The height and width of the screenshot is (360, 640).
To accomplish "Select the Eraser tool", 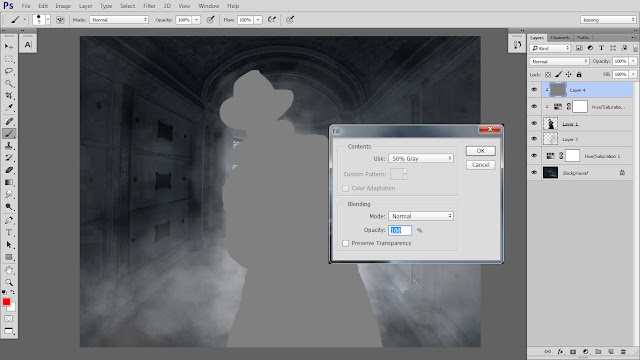I will (x=9, y=170).
